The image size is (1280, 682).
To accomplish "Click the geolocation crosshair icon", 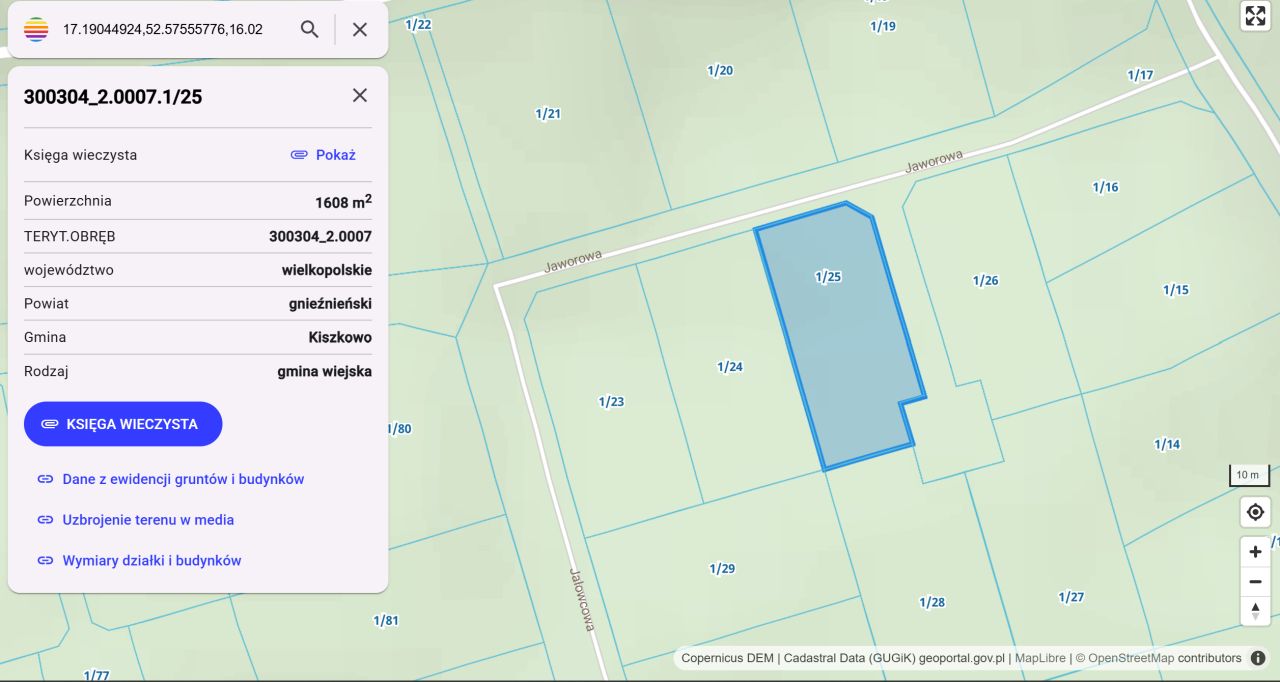I will point(1255,512).
